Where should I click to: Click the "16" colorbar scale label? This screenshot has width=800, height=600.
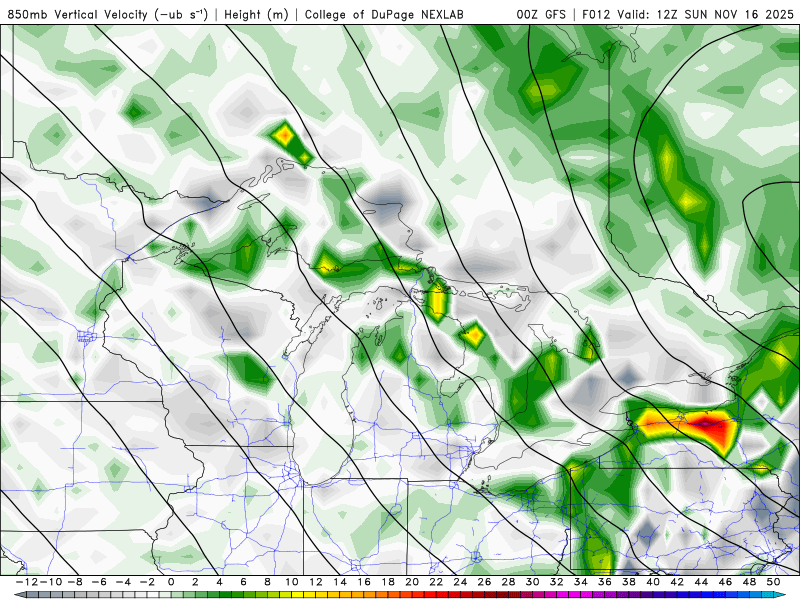pyautogui.click(x=364, y=582)
